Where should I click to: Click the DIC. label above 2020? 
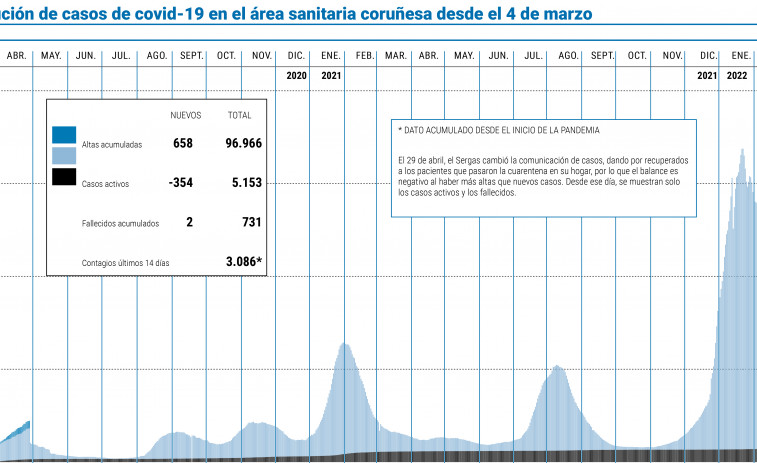point(296,56)
